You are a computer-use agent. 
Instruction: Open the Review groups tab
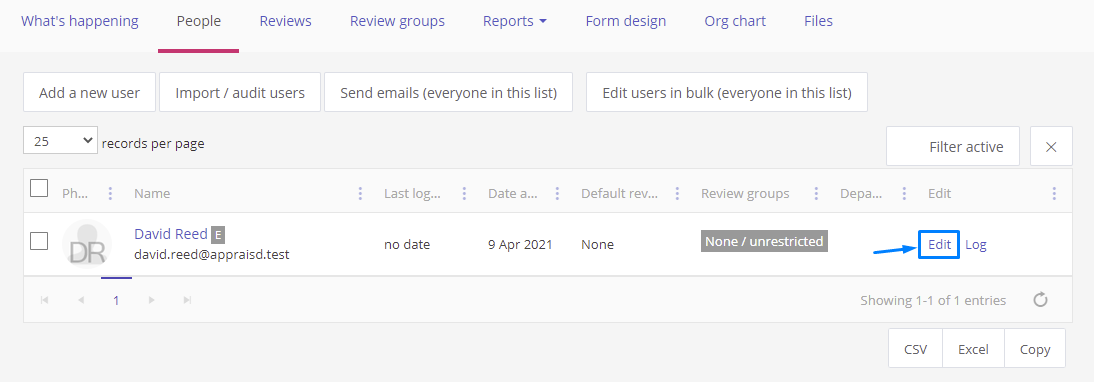[x=397, y=21]
